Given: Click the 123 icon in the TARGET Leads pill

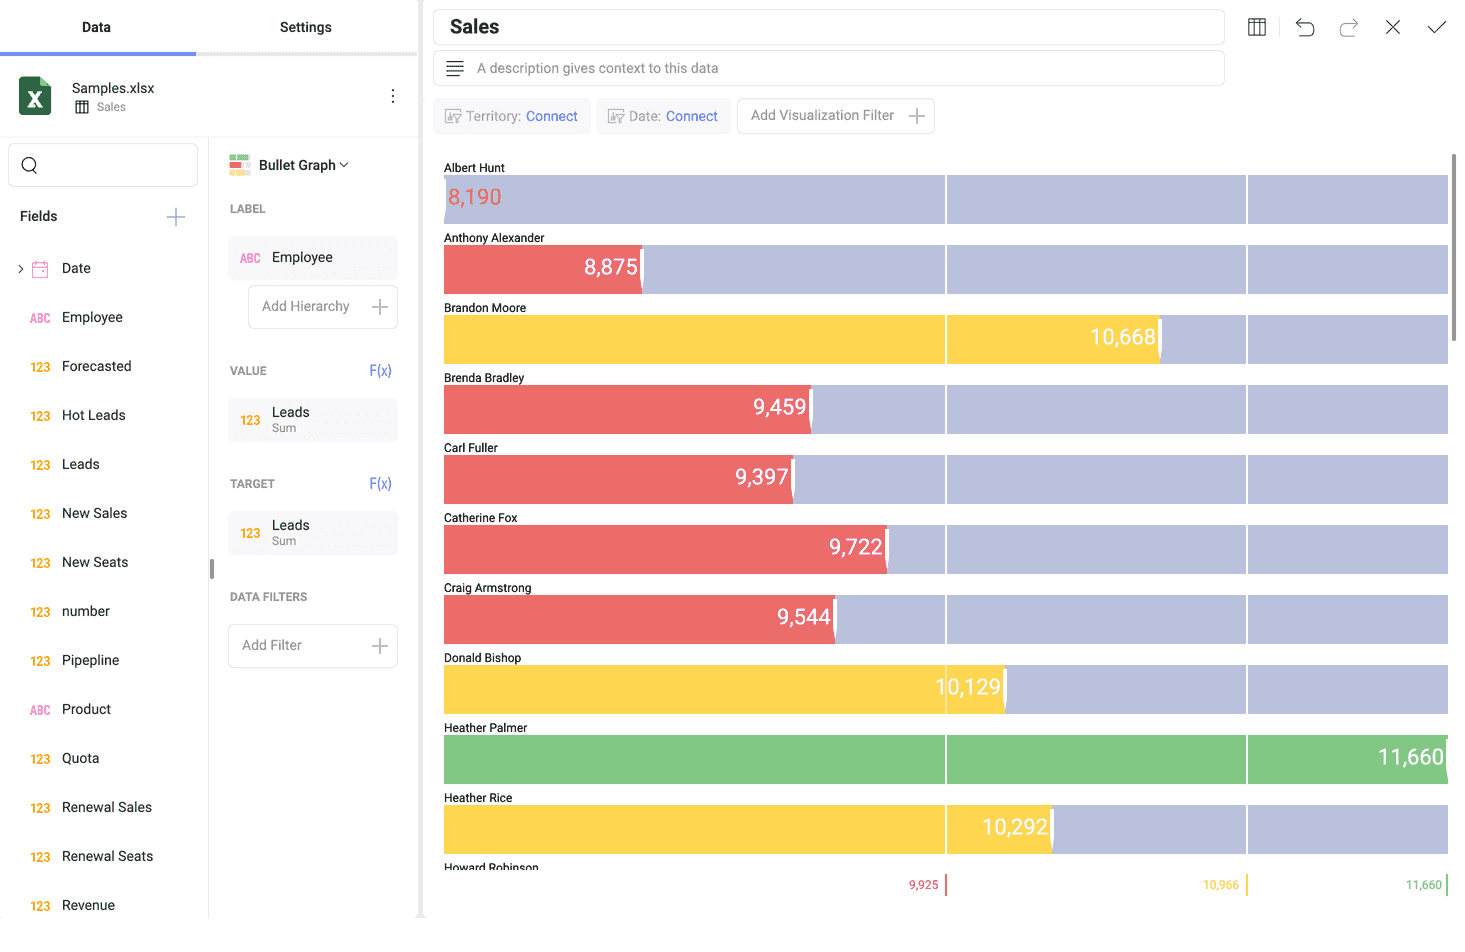Looking at the screenshot, I should tap(250, 533).
